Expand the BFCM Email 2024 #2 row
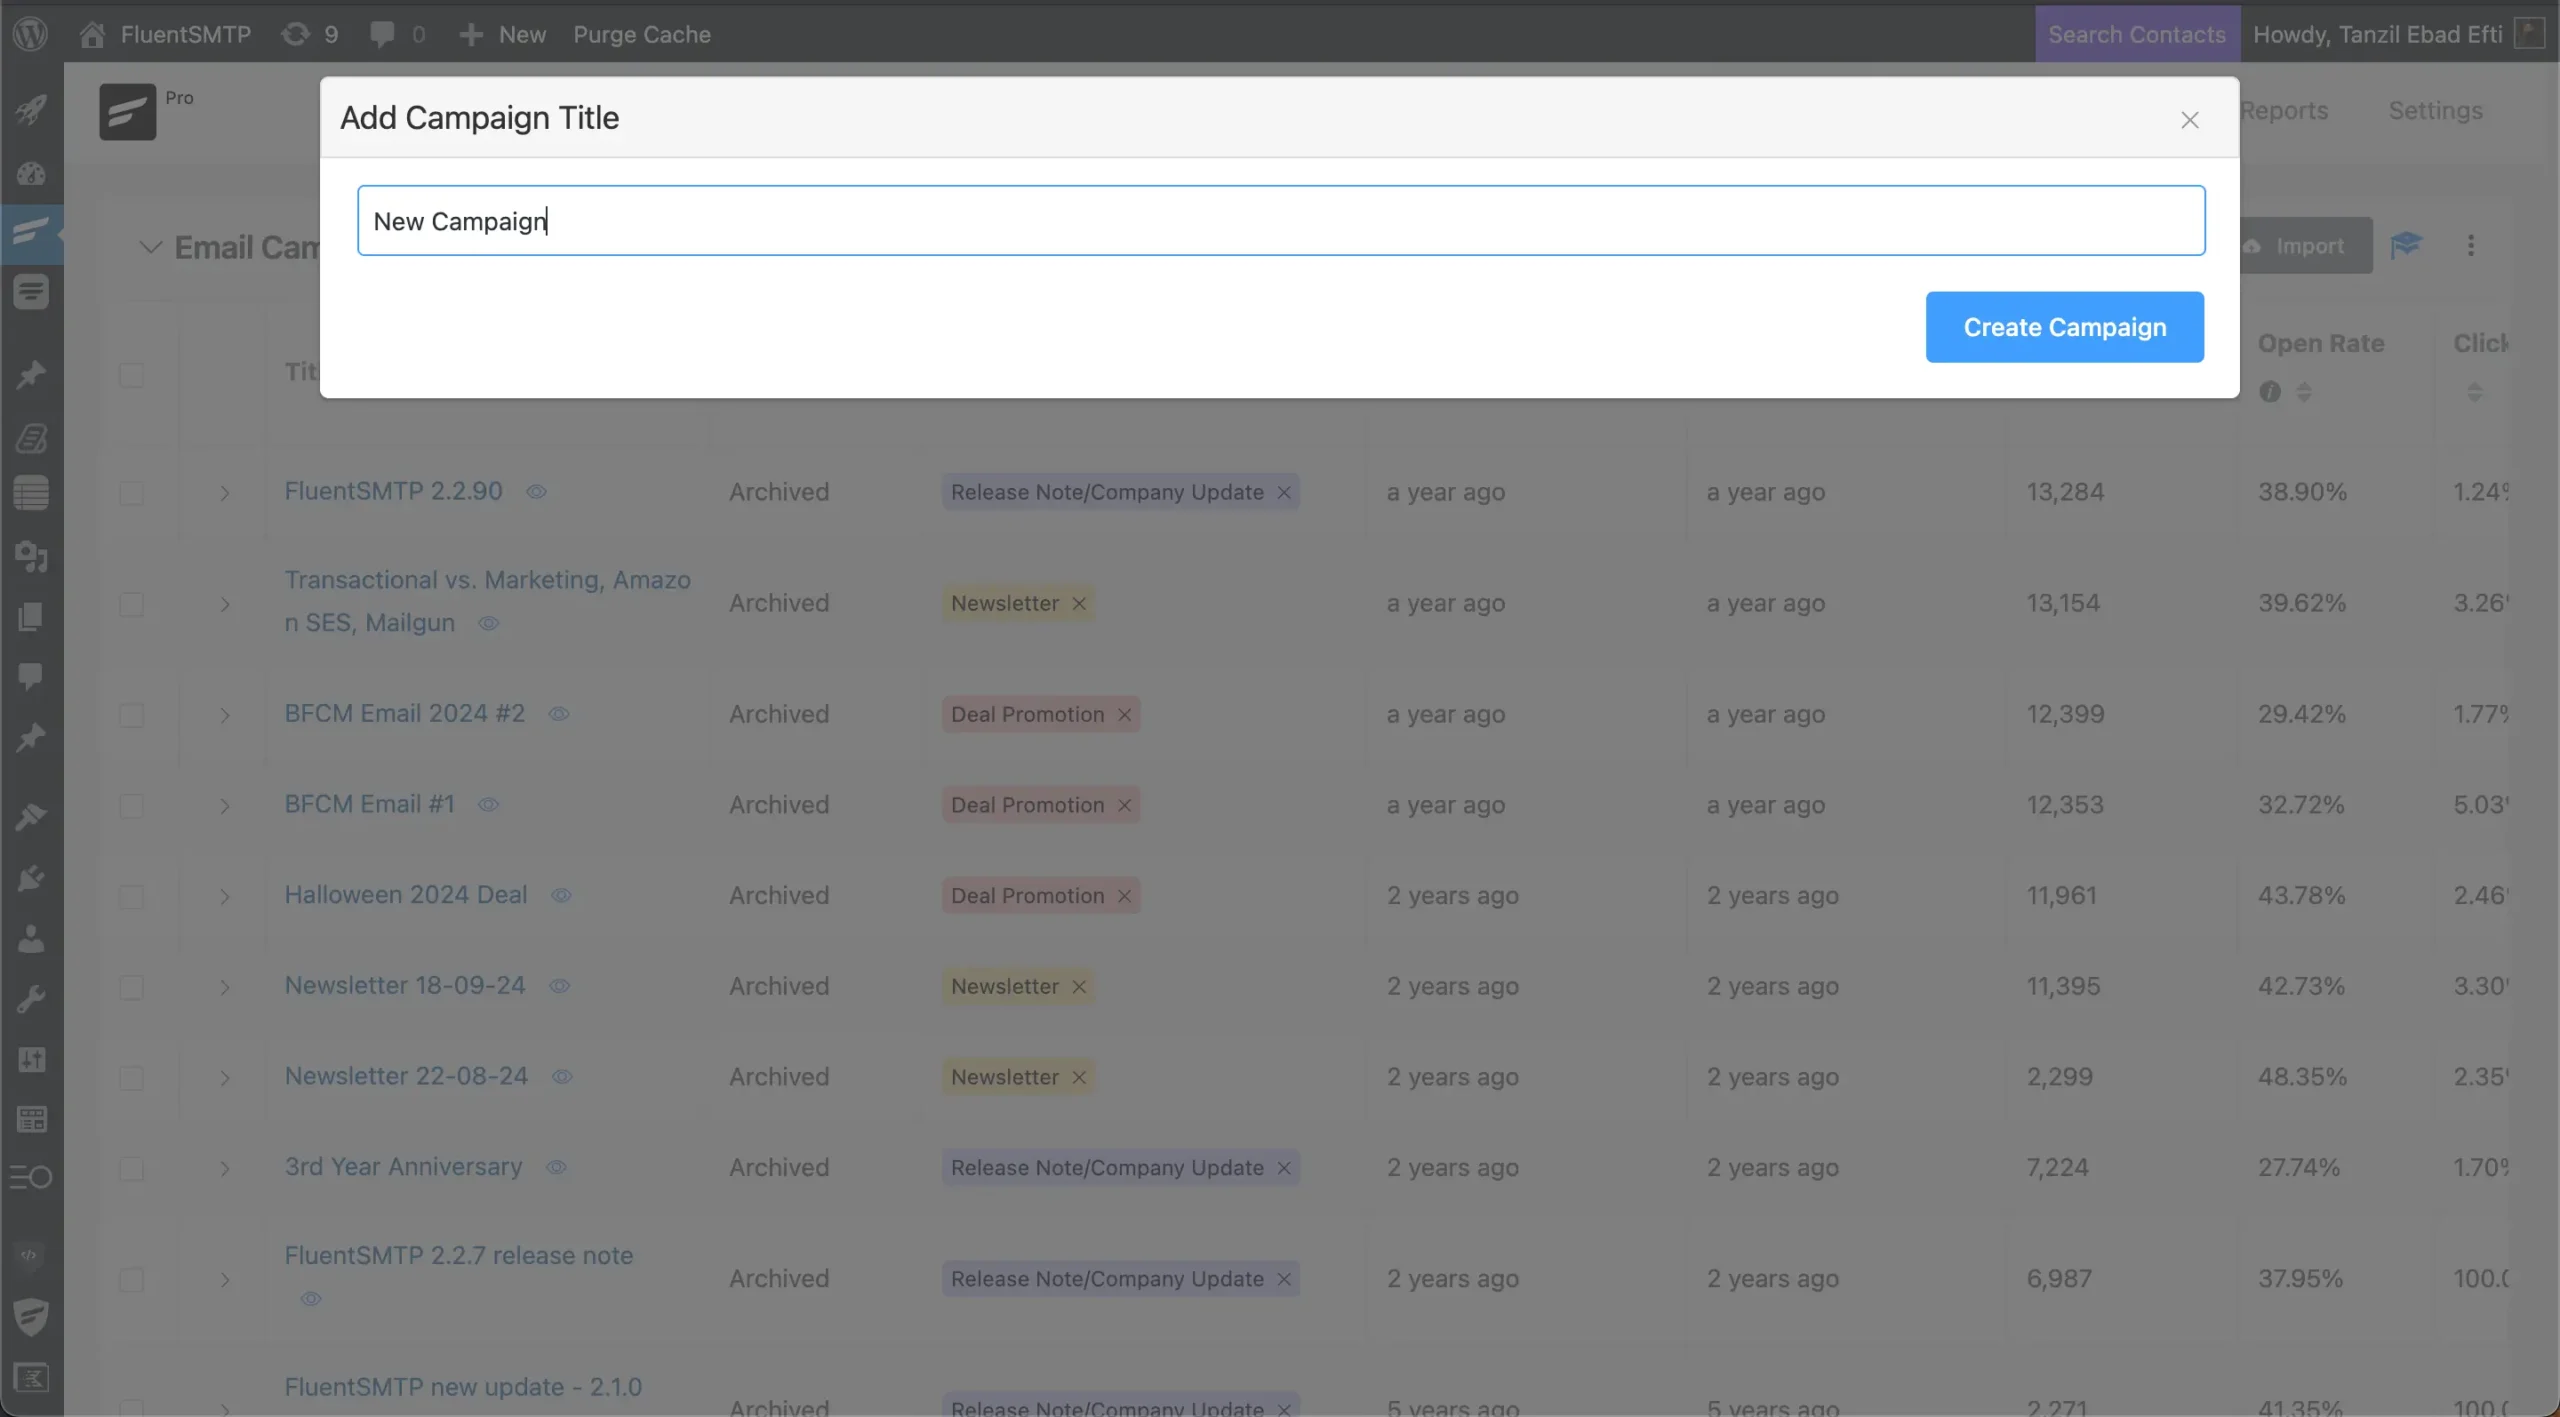Viewport: 2560px width, 1417px height. [225, 715]
